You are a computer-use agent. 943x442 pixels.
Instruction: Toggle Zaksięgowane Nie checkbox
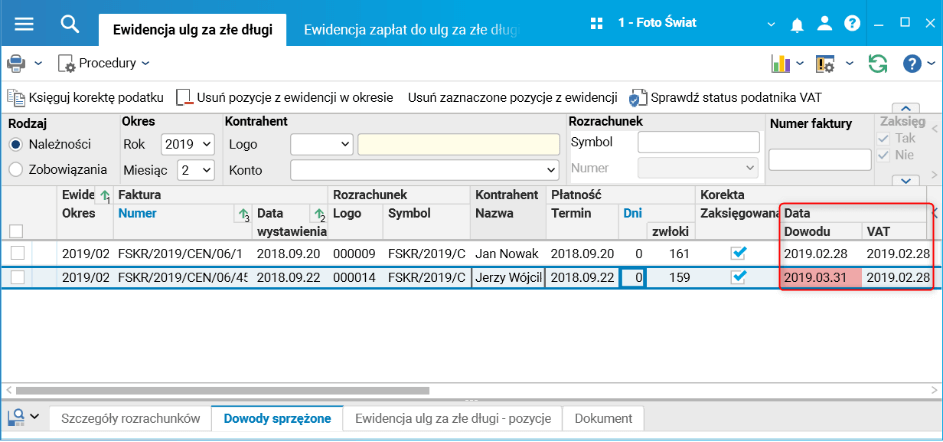[883, 155]
